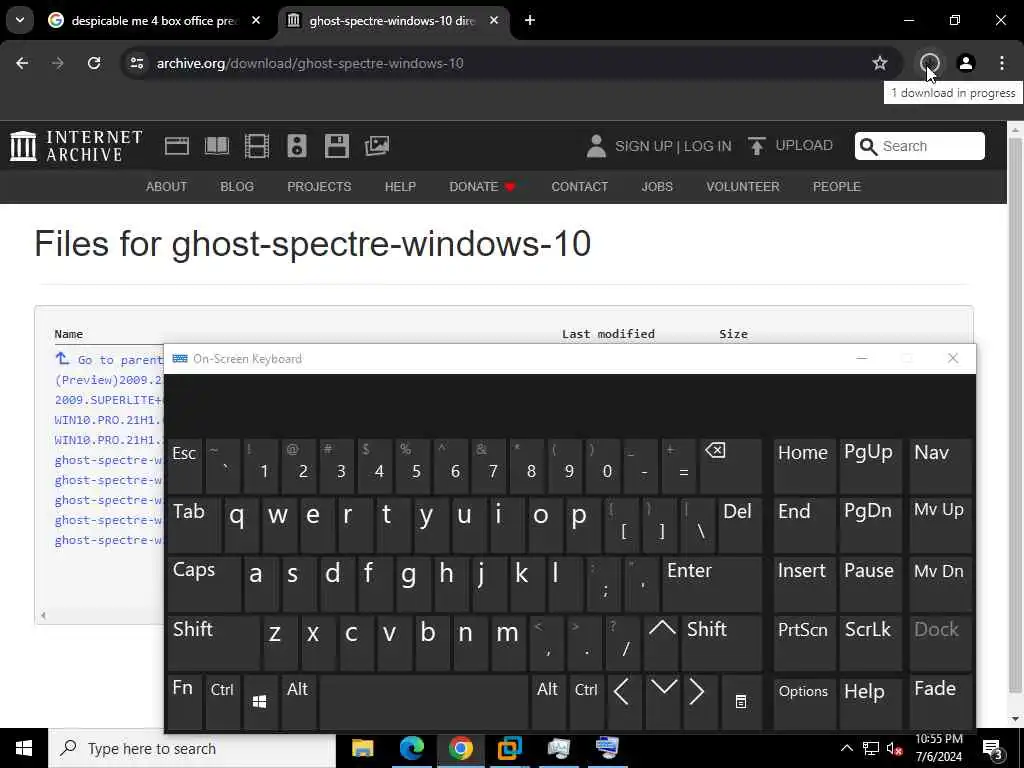Toggle the left Alt key
The image size is (1024, 768).
click(298, 702)
